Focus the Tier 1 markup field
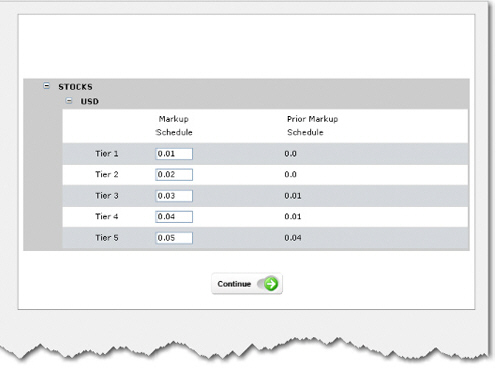The height and width of the screenshot is (370, 496). click(x=174, y=154)
